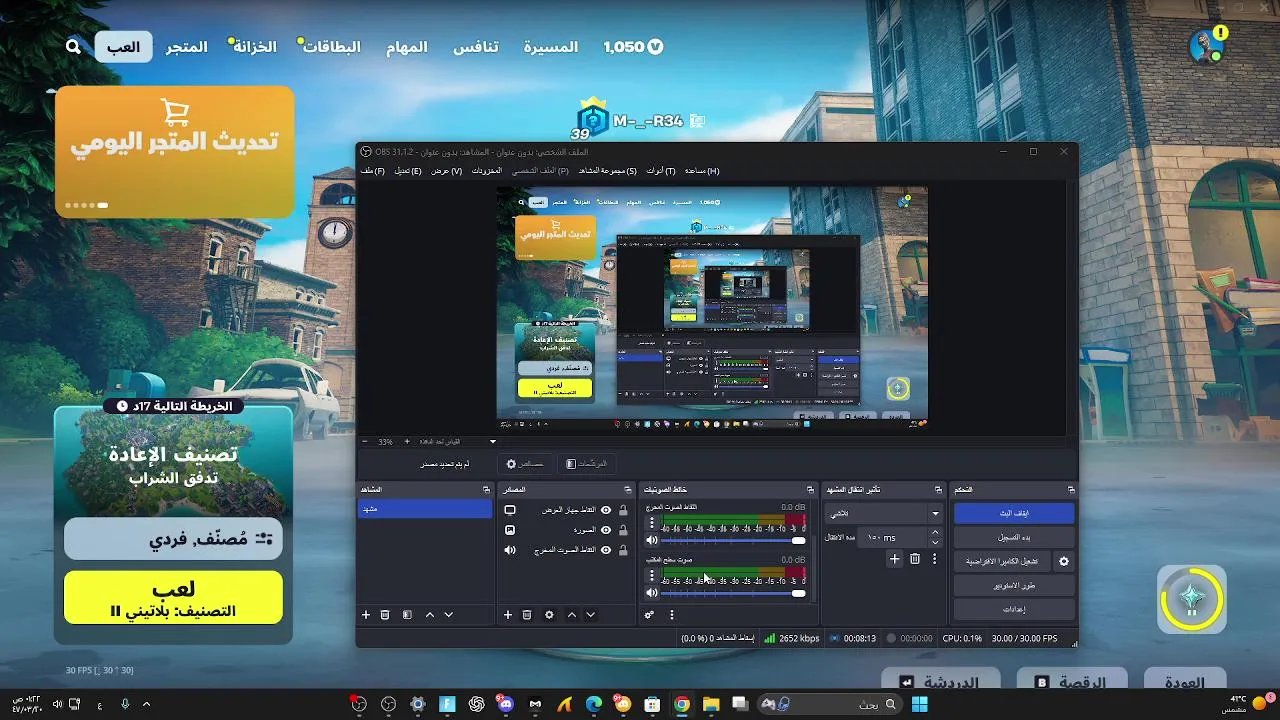The height and width of the screenshot is (720, 1280).
Task: Open source properties gear in Sources toolbar
Action: tap(549, 615)
